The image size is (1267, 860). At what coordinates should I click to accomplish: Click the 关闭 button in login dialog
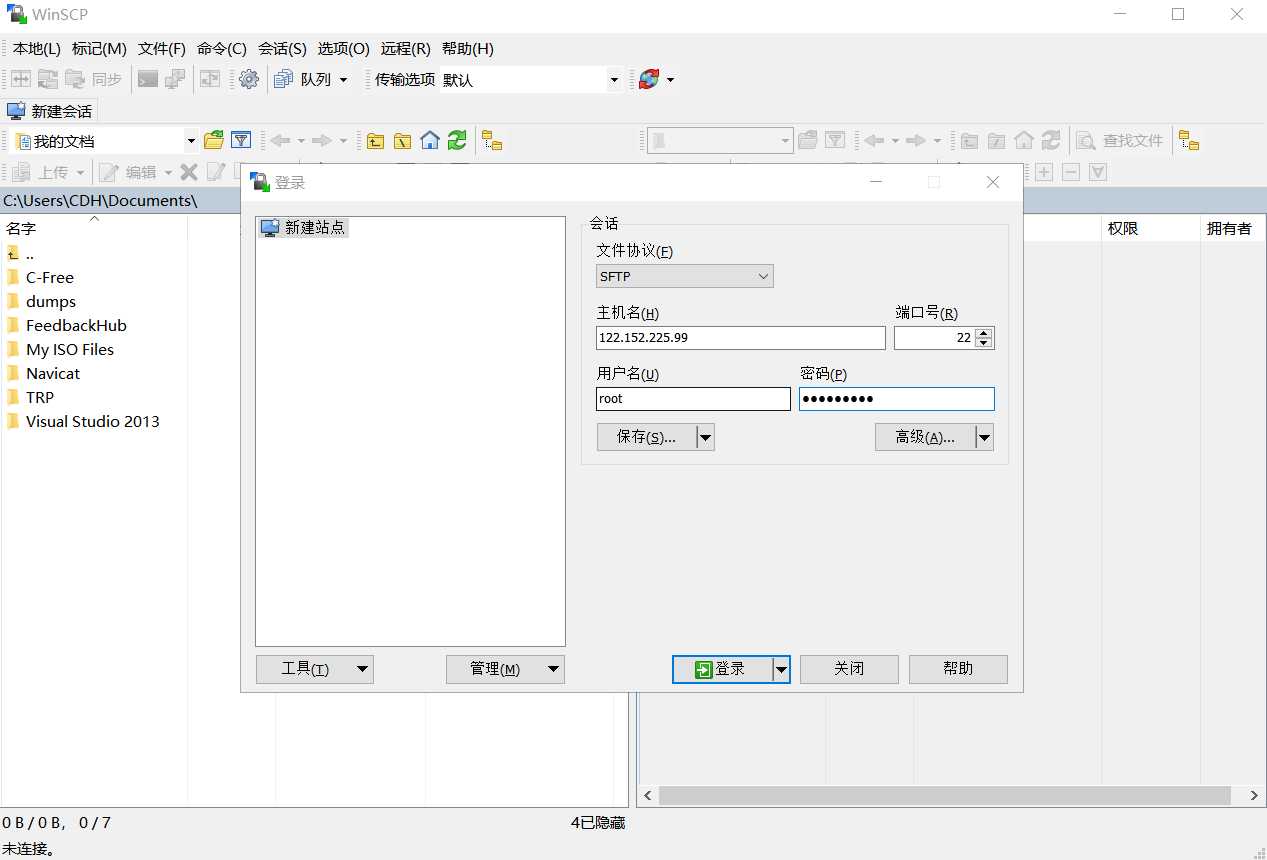(849, 669)
